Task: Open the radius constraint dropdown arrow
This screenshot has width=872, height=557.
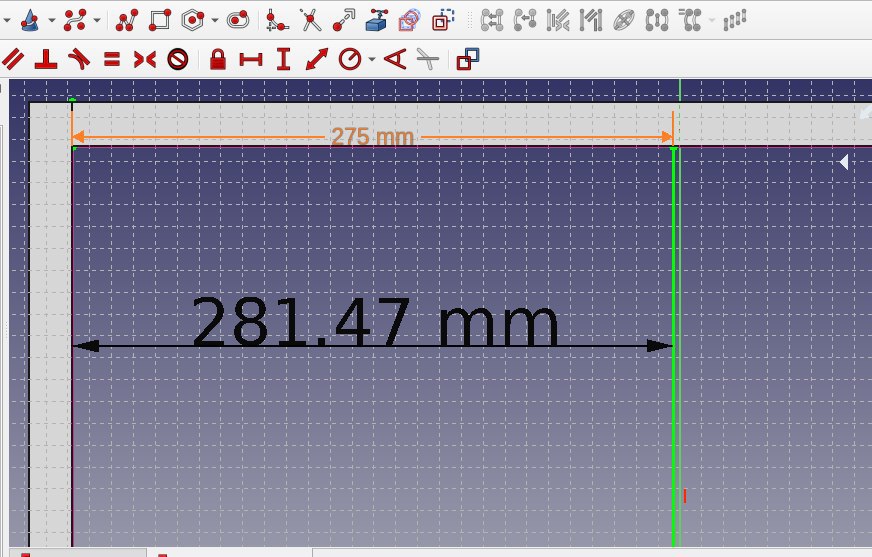Action: (371, 59)
